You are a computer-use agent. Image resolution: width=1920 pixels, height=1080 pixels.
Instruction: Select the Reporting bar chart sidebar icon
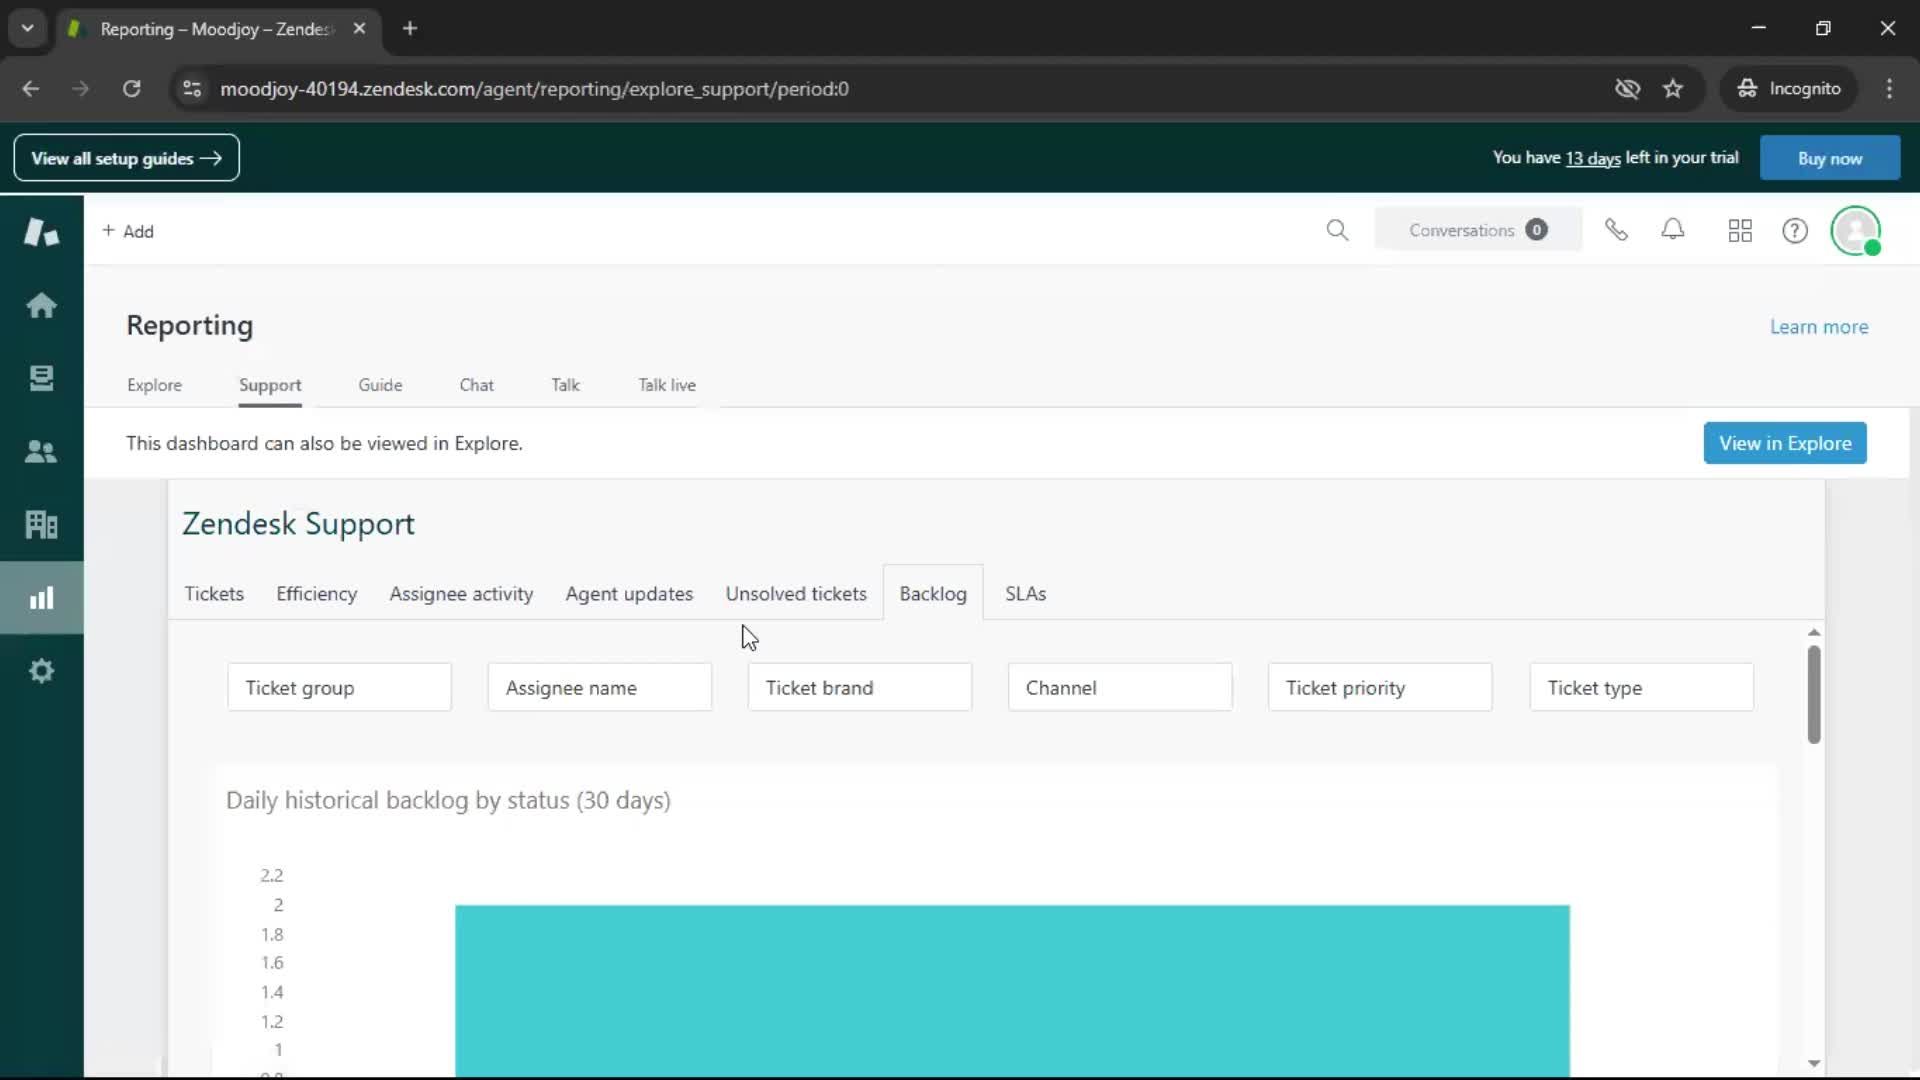coord(41,598)
